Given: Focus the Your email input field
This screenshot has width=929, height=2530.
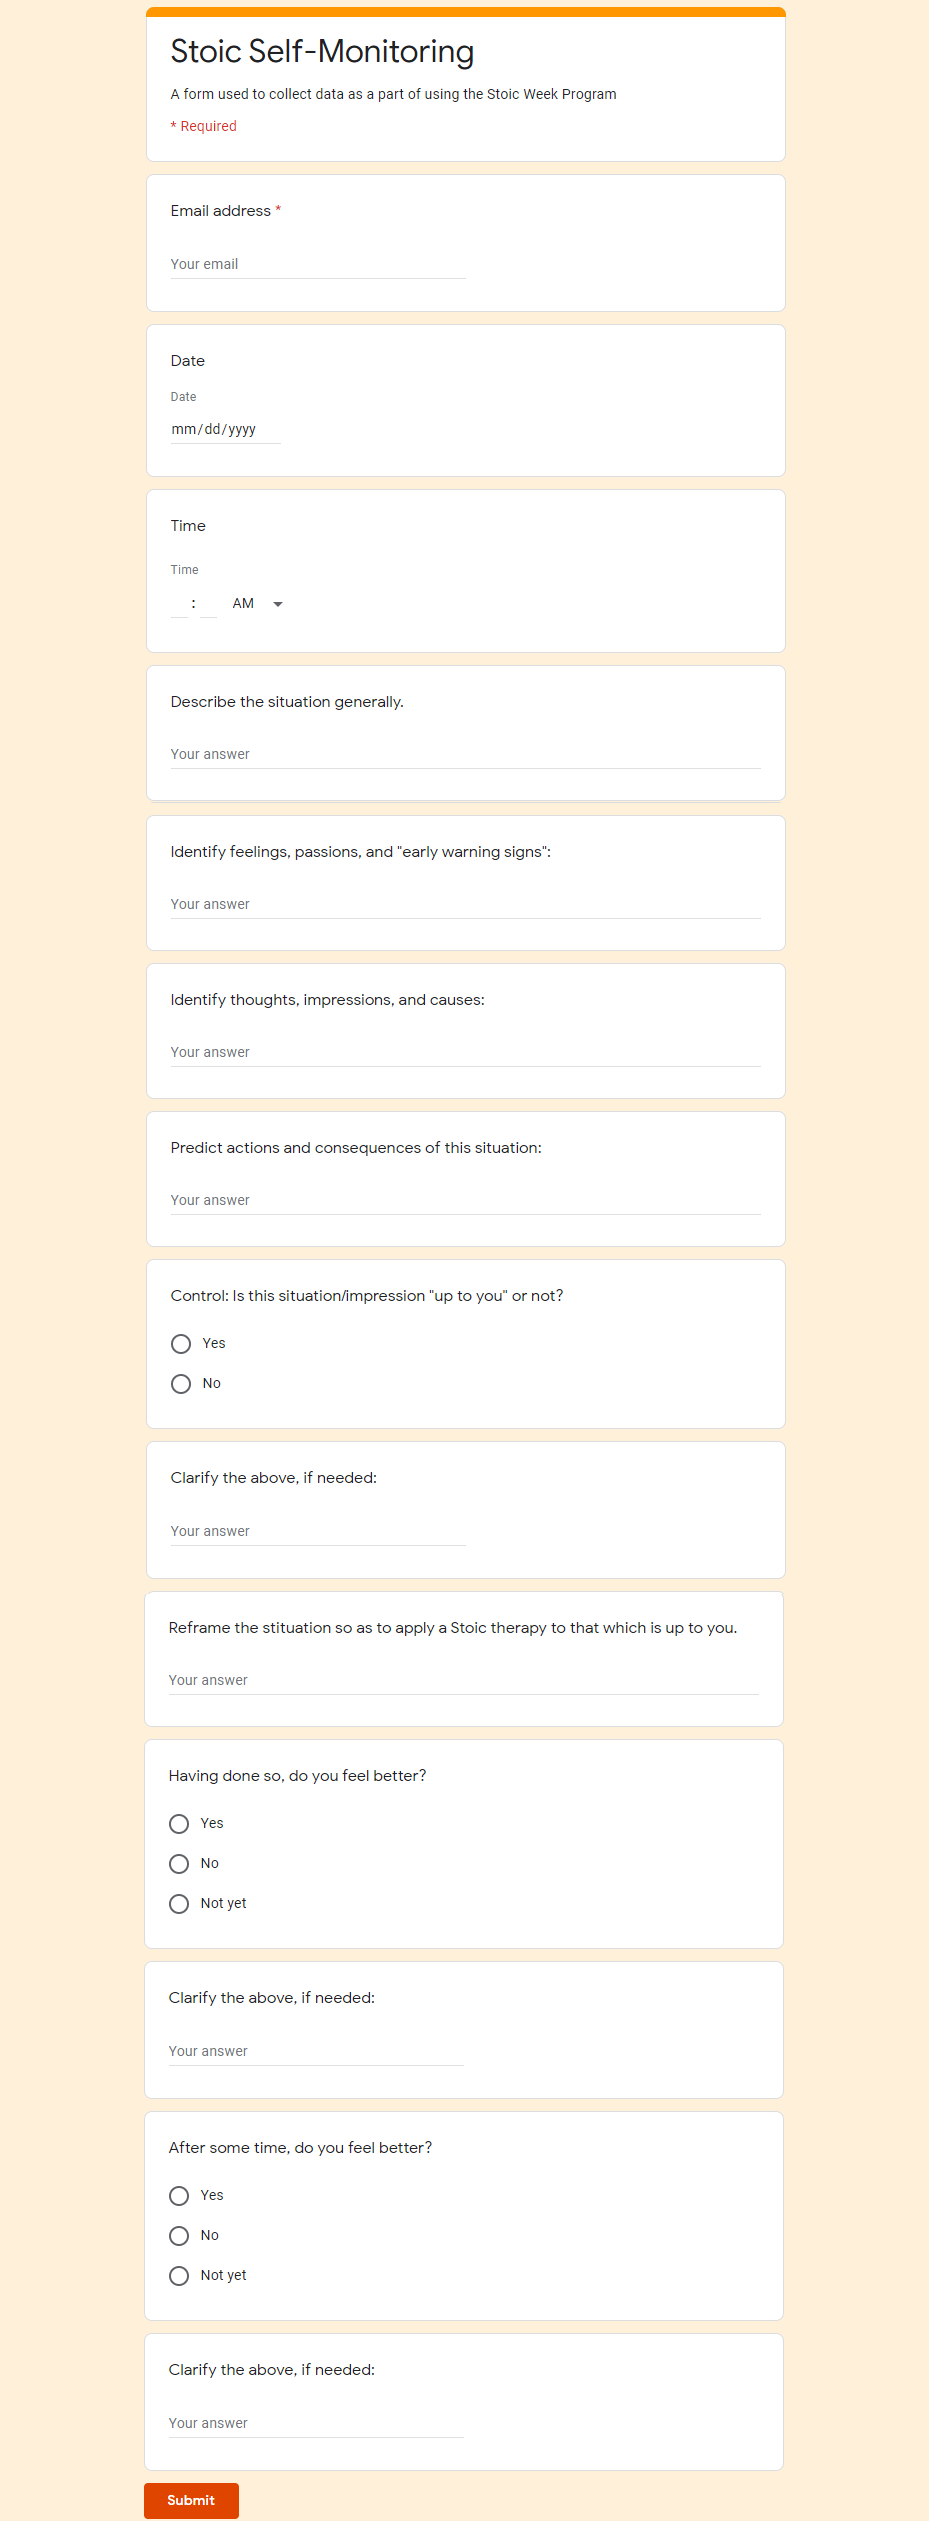Looking at the screenshot, I should click(x=318, y=264).
